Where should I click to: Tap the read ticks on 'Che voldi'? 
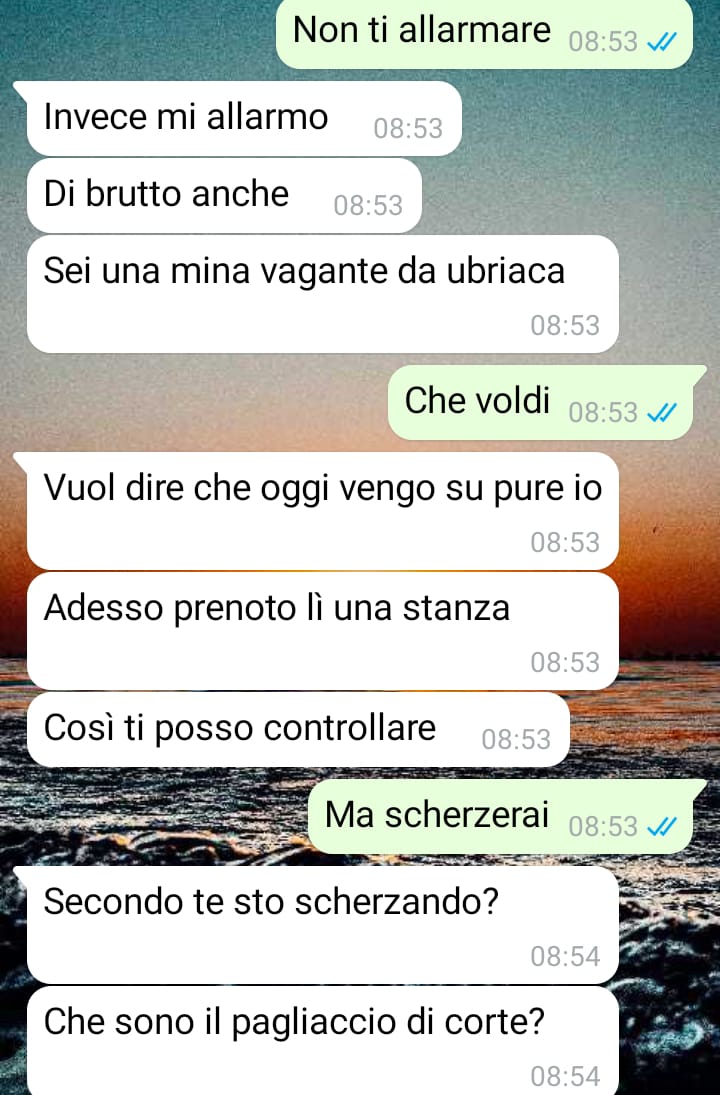pyautogui.click(x=661, y=413)
